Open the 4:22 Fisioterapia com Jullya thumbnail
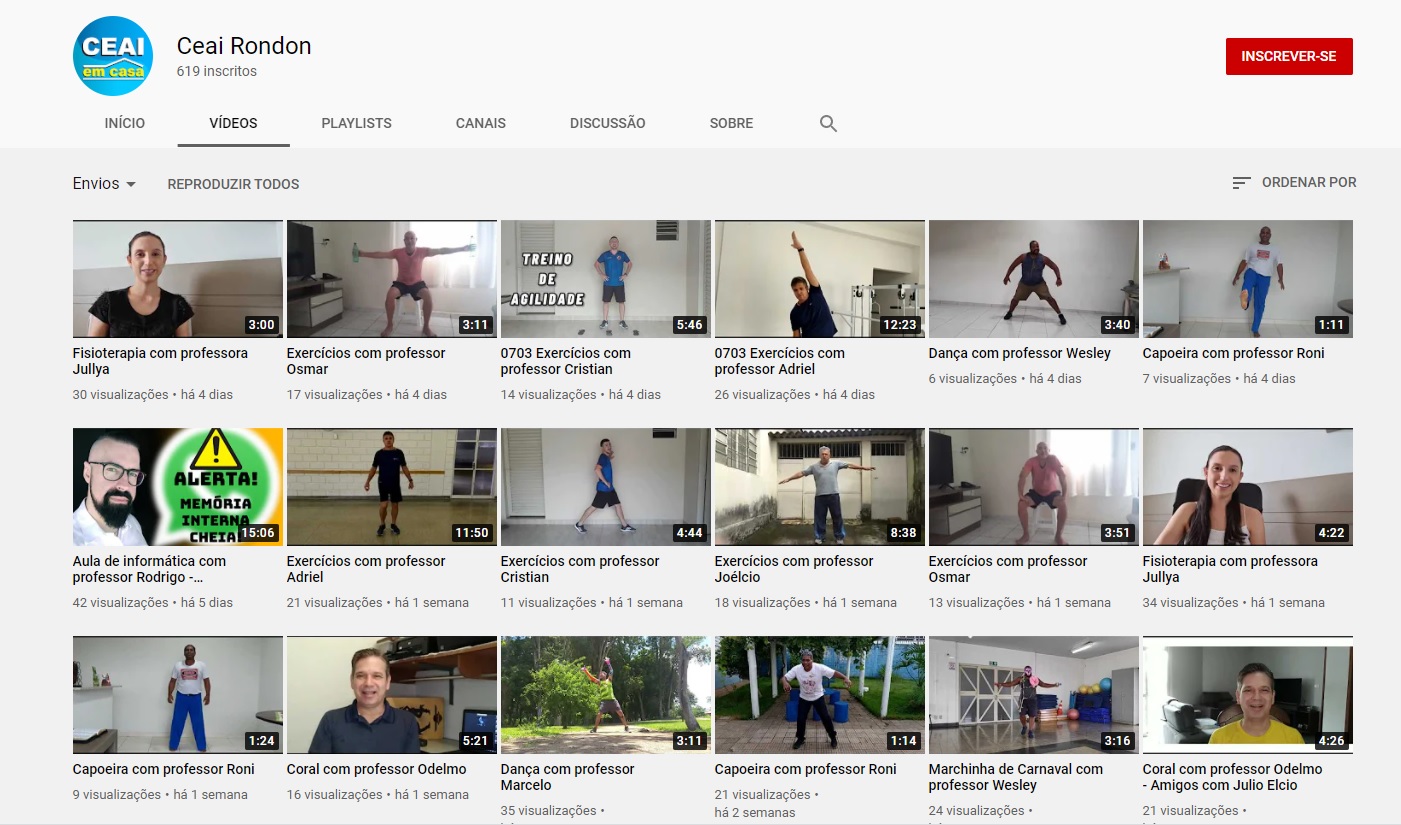The image size is (1401, 825). pos(1248,487)
